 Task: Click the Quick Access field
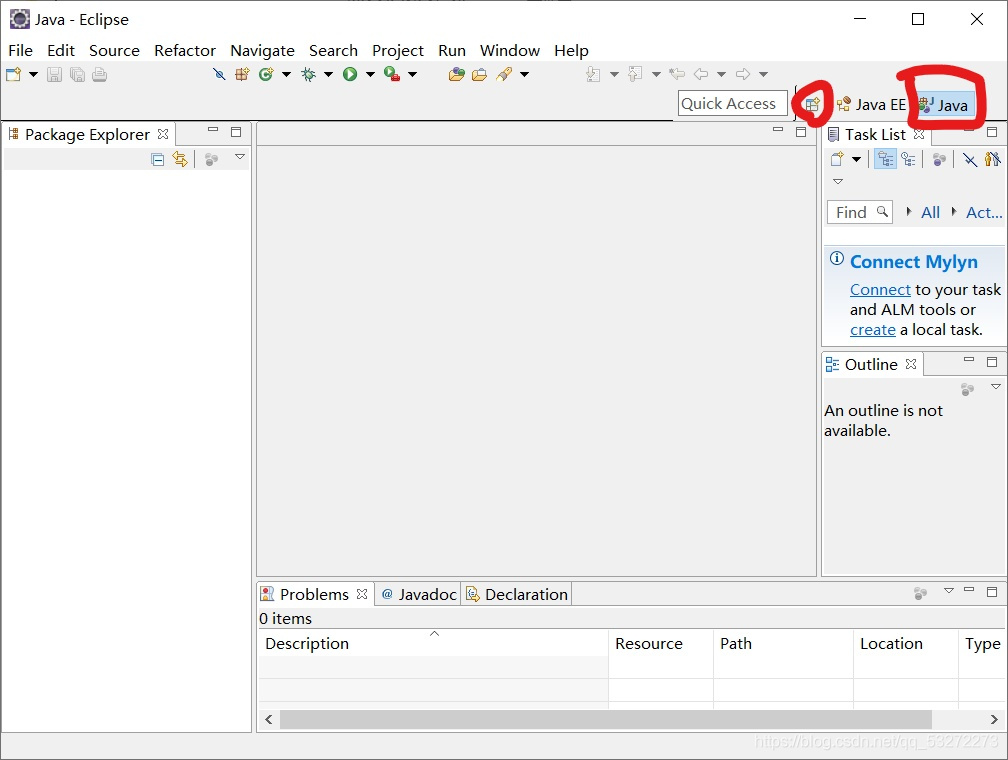click(733, 104)
